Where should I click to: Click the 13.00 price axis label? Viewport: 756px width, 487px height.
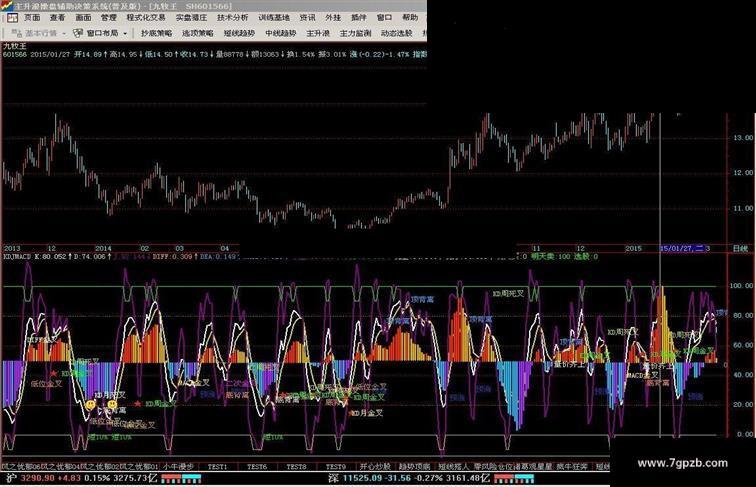[743, 137]
